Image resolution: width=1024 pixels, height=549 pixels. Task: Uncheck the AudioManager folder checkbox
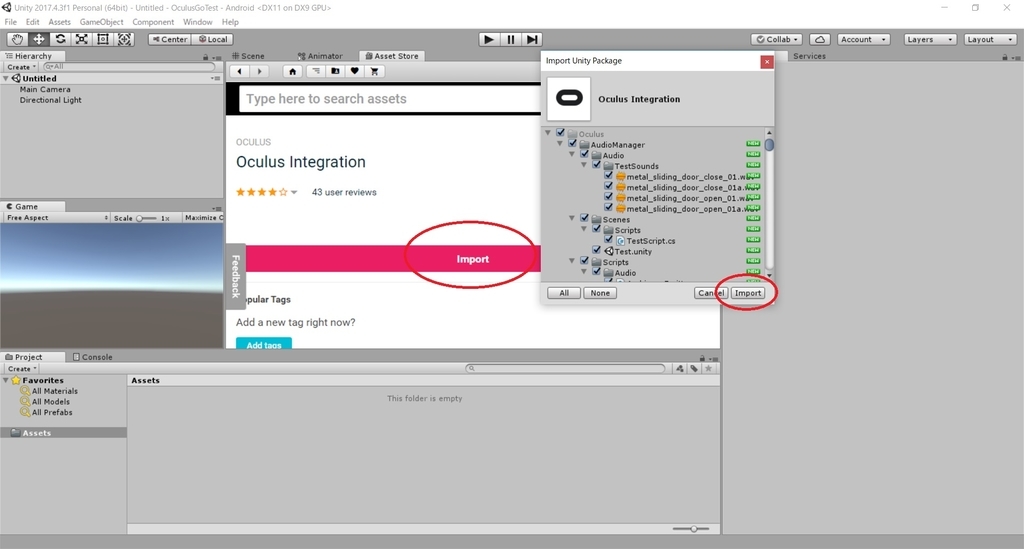pyautogui.click(x=573, y=144)
